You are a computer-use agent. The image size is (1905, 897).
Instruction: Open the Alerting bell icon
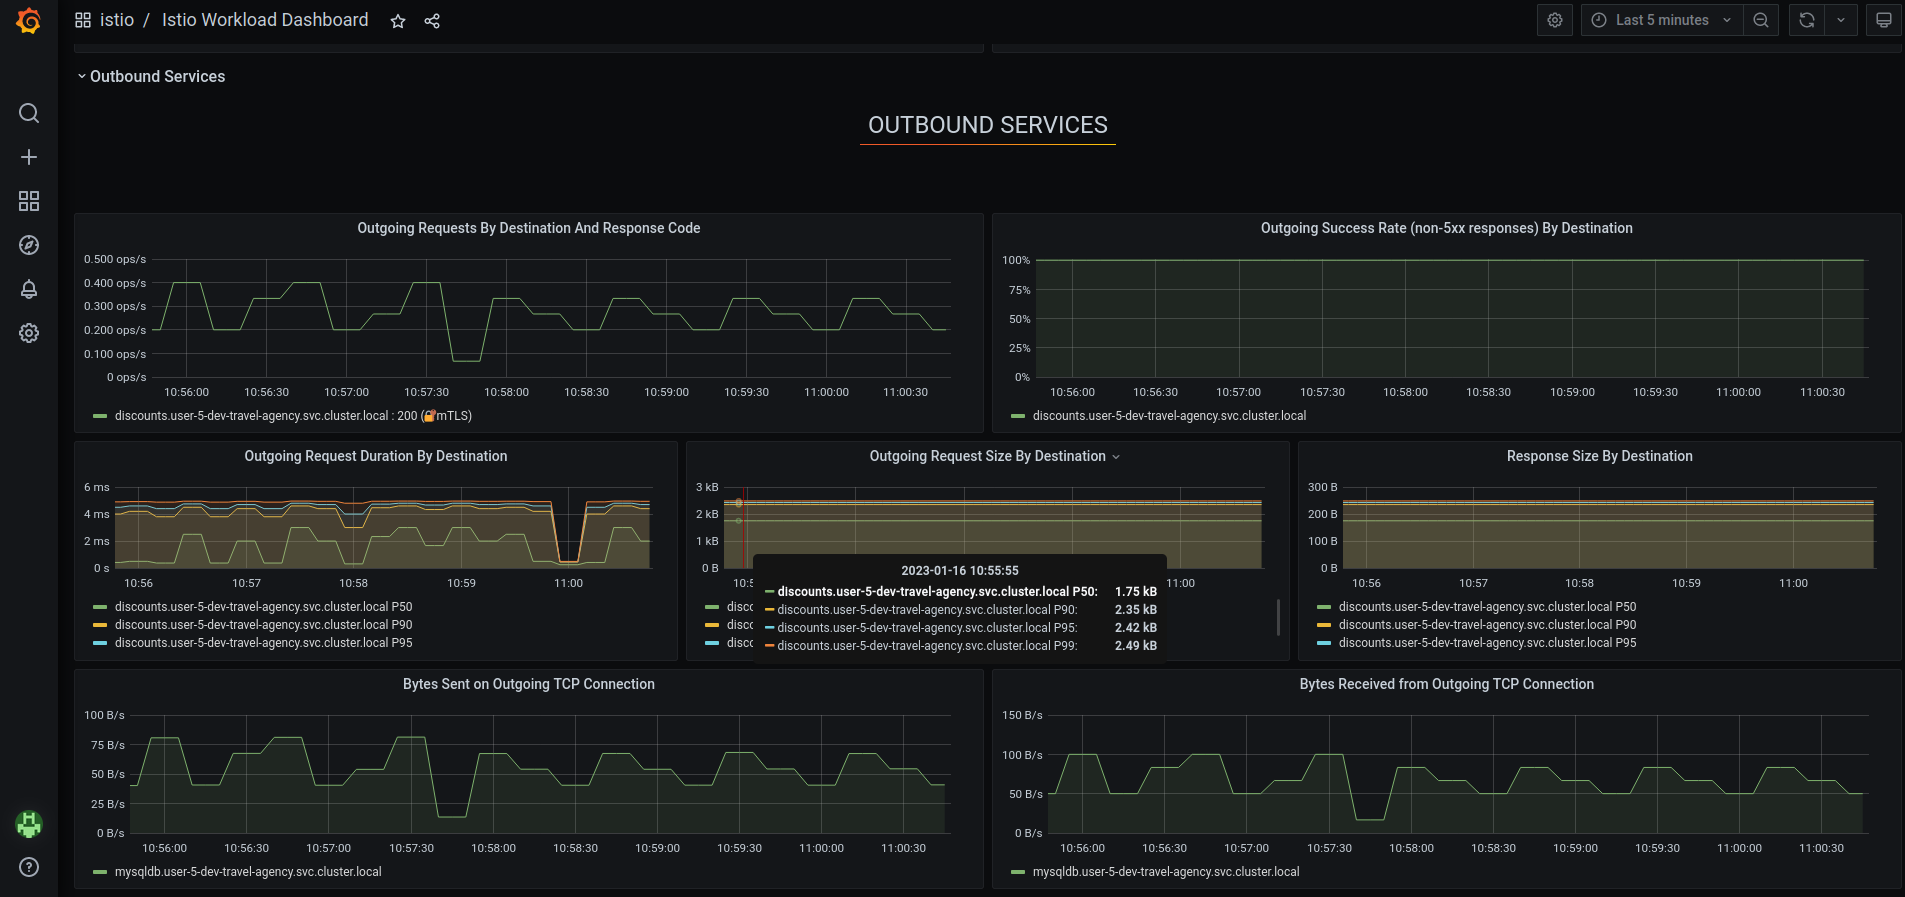pos(29,289)
